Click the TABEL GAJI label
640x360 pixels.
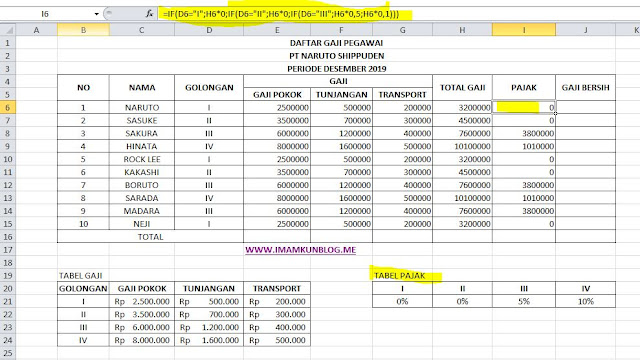tap(80, 276)
